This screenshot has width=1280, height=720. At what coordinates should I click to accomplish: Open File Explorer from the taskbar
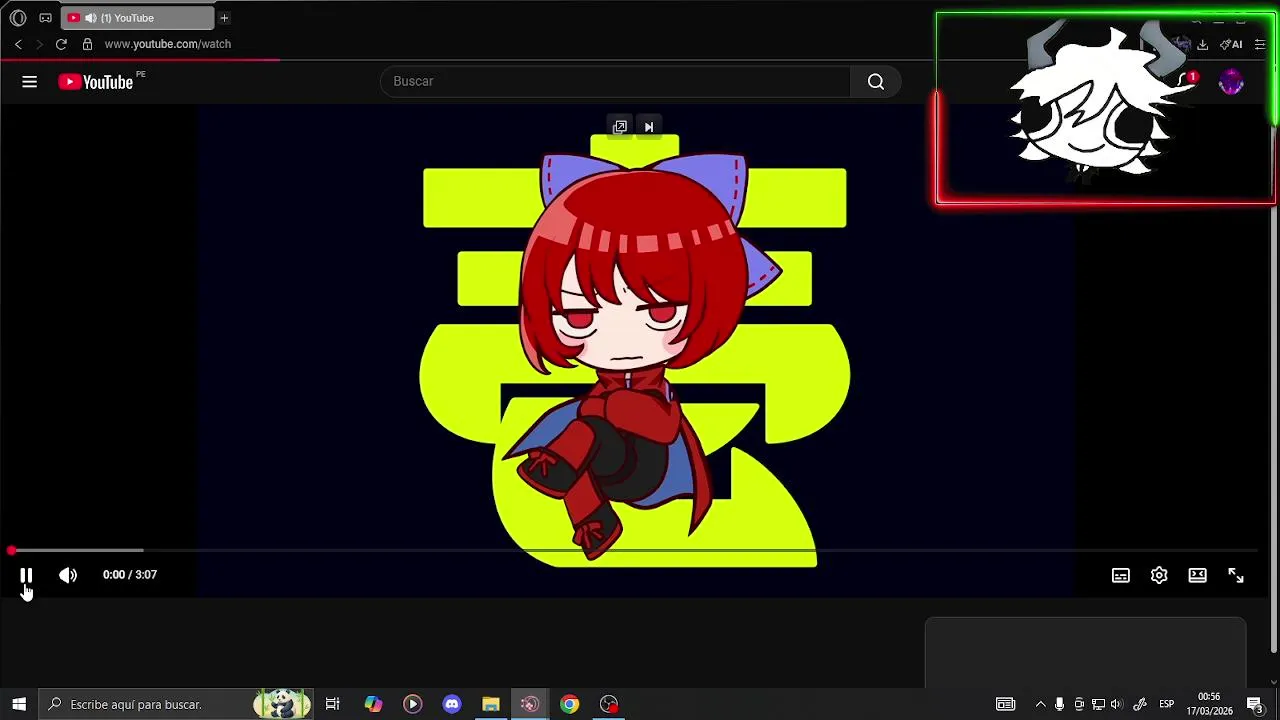[x=491, y=704]
